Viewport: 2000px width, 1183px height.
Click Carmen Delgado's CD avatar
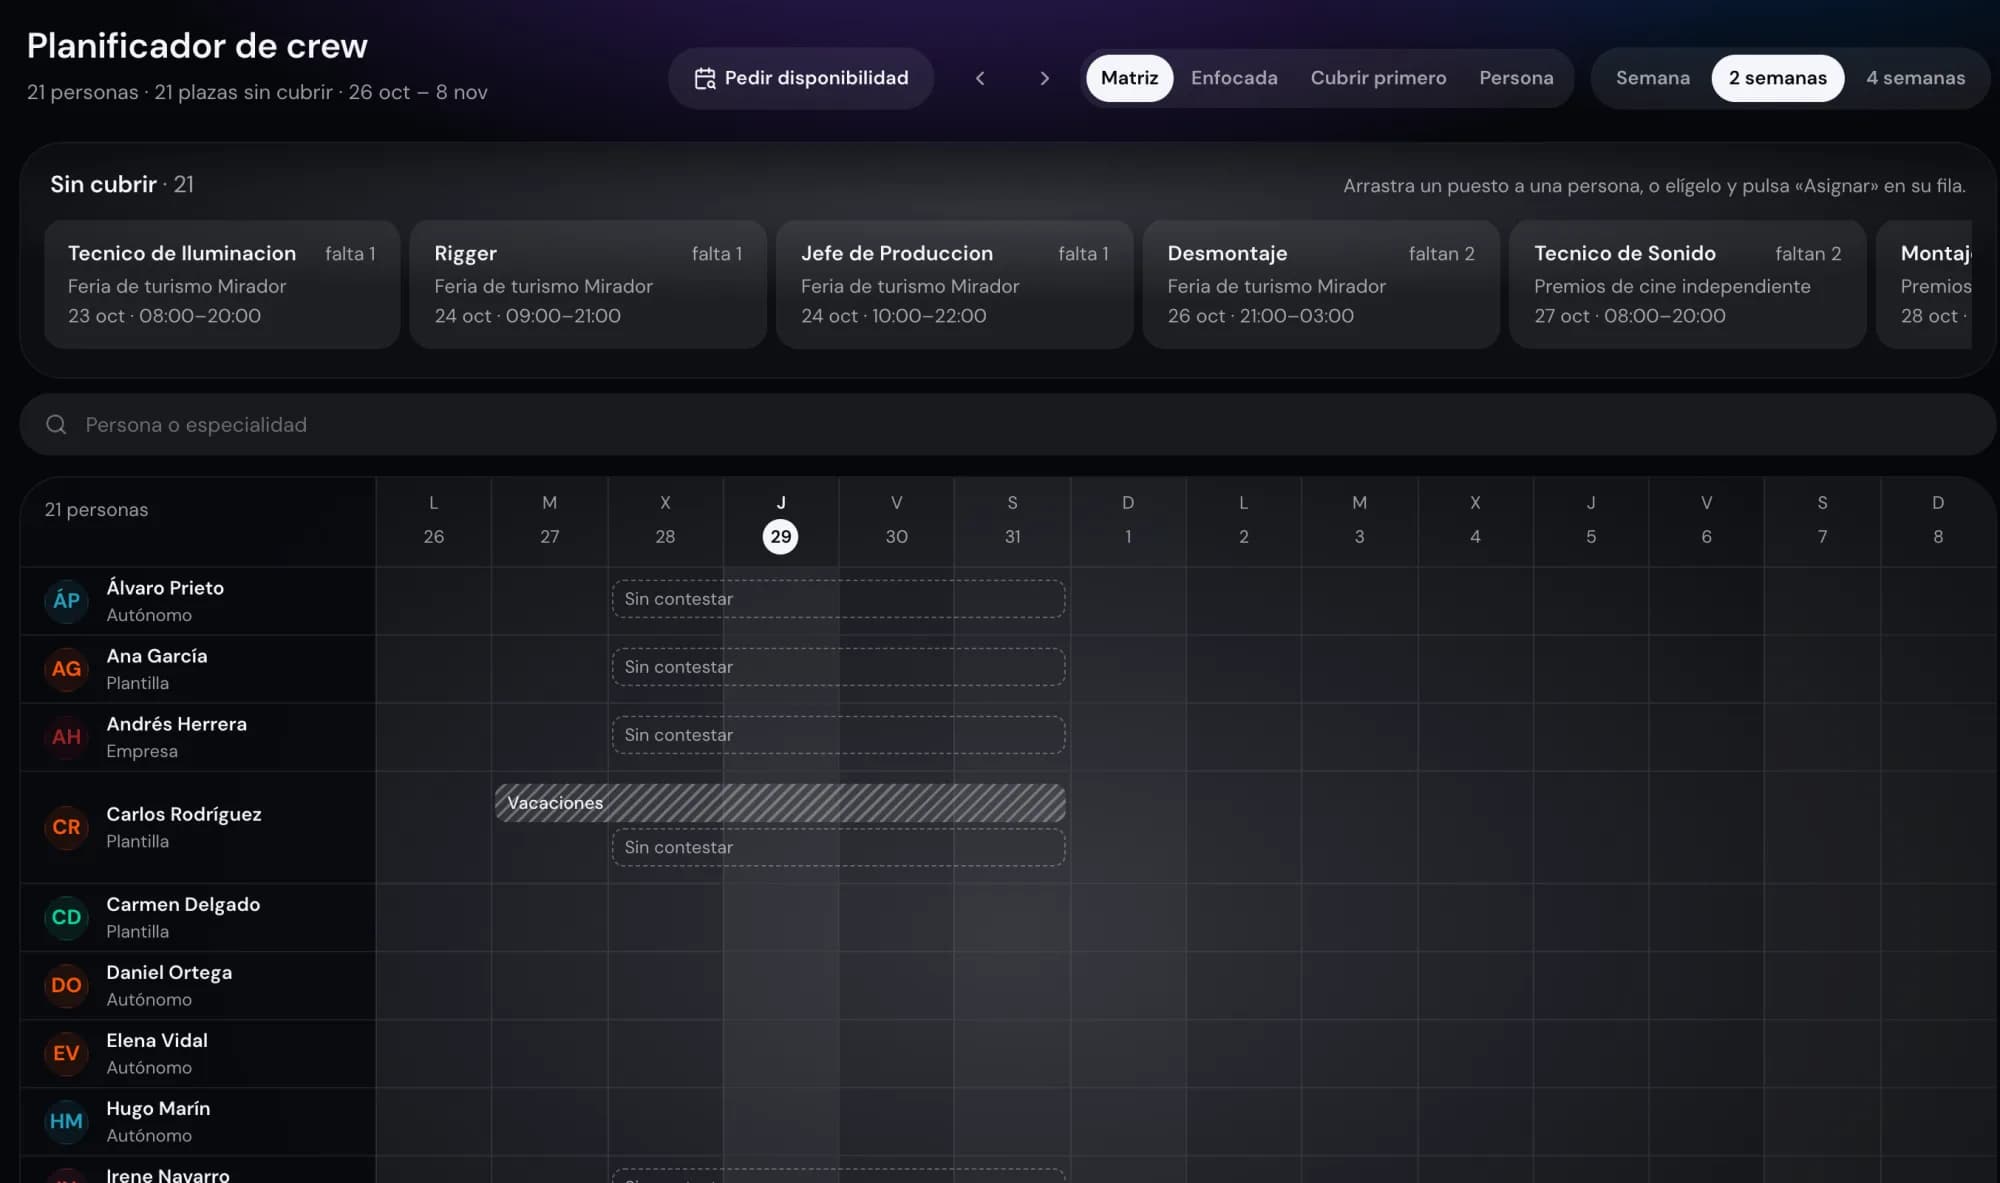tap(66, 917)
